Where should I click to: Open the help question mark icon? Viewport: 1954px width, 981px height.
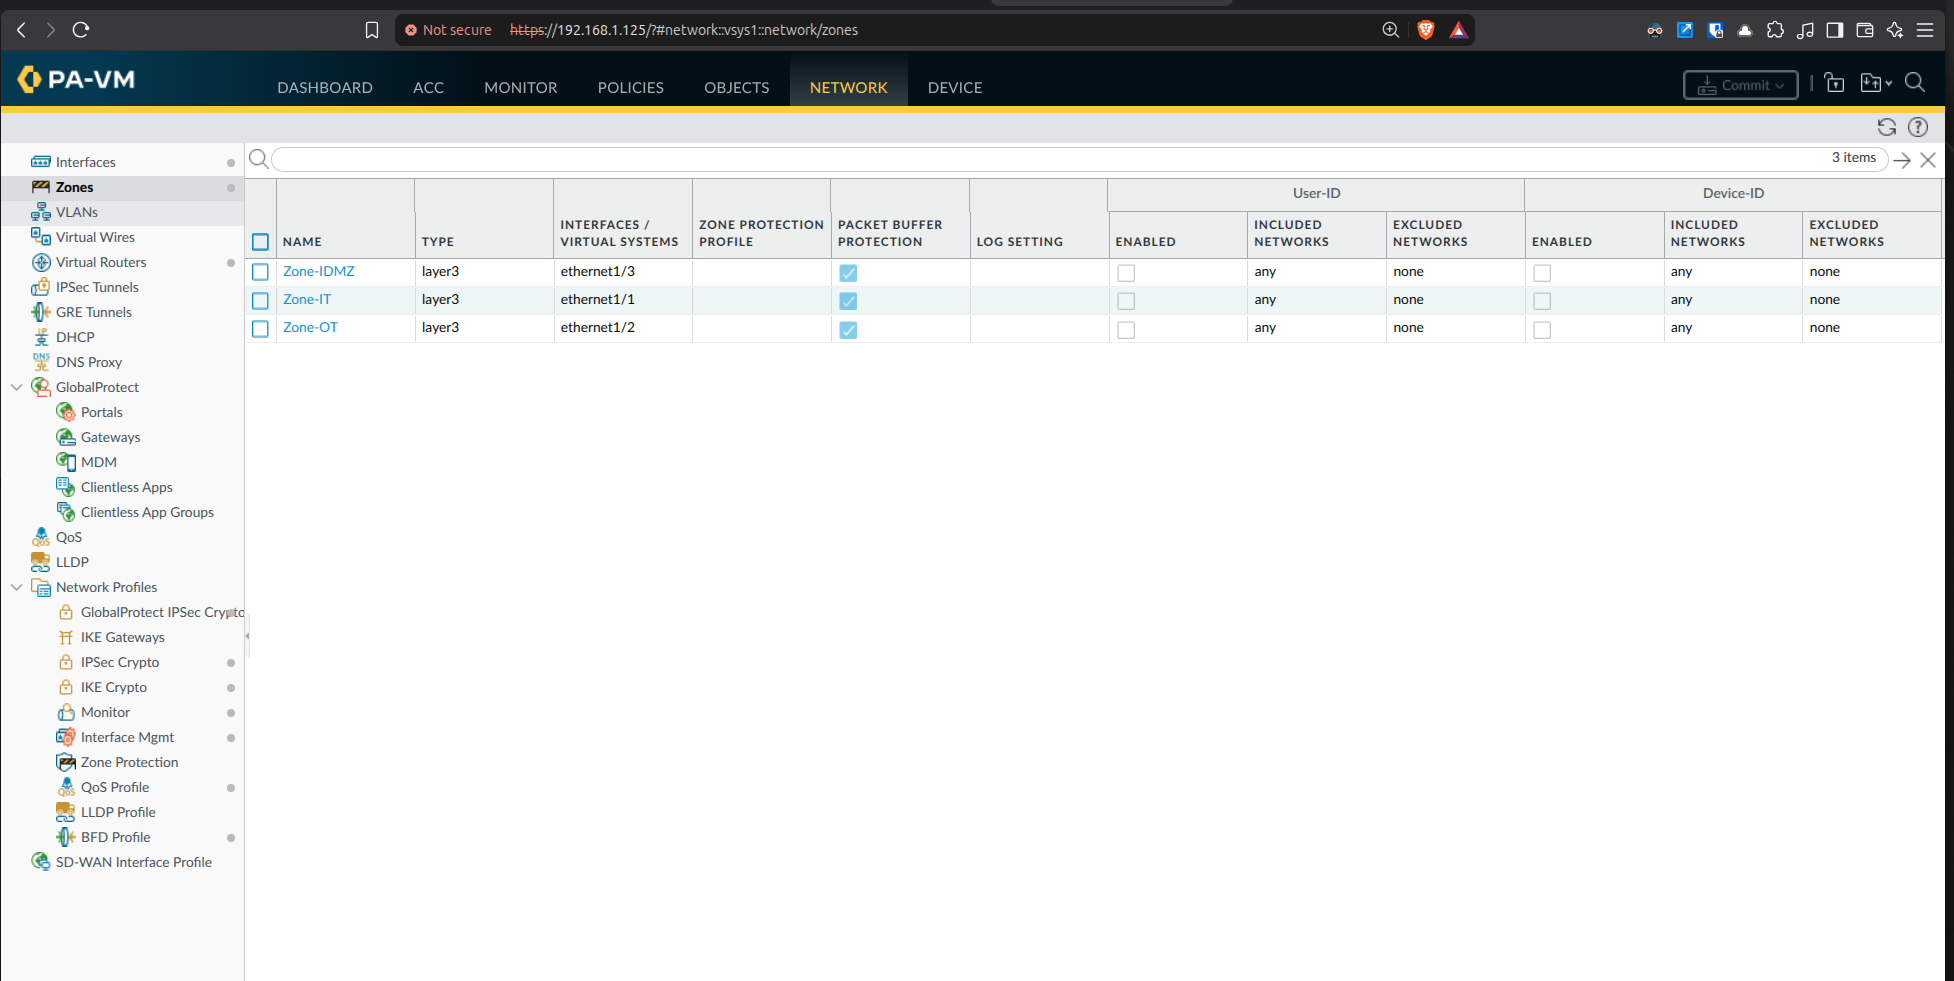point(1918,127)
